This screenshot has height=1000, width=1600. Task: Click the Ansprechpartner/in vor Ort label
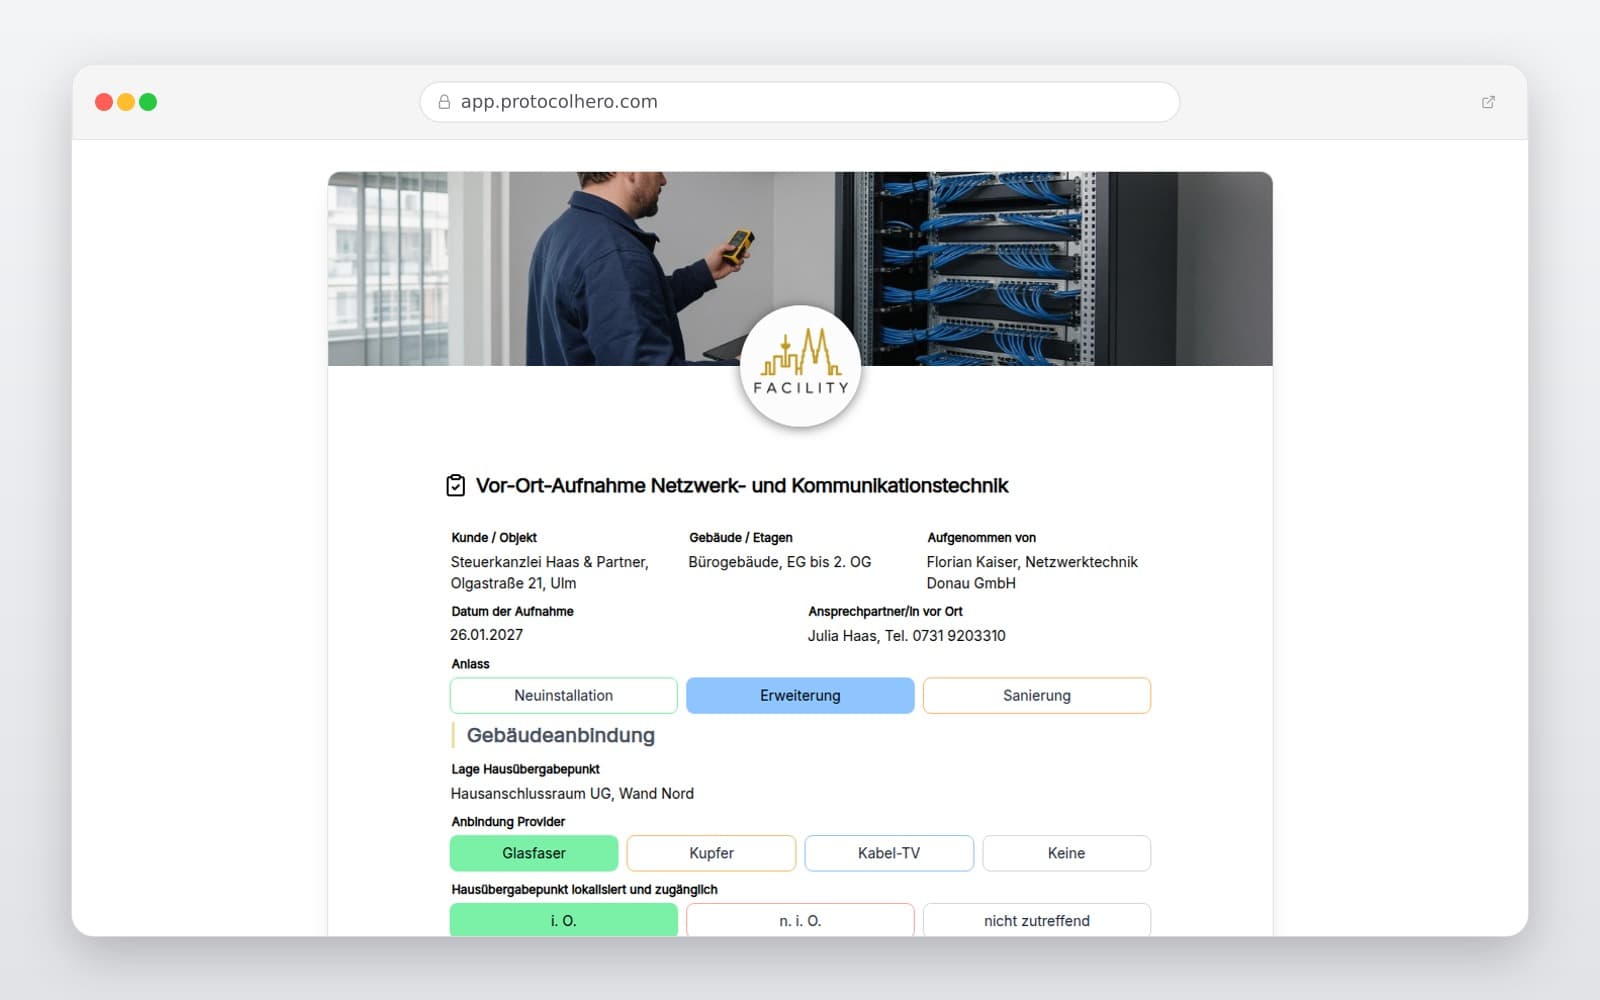(x=885, y=611)
